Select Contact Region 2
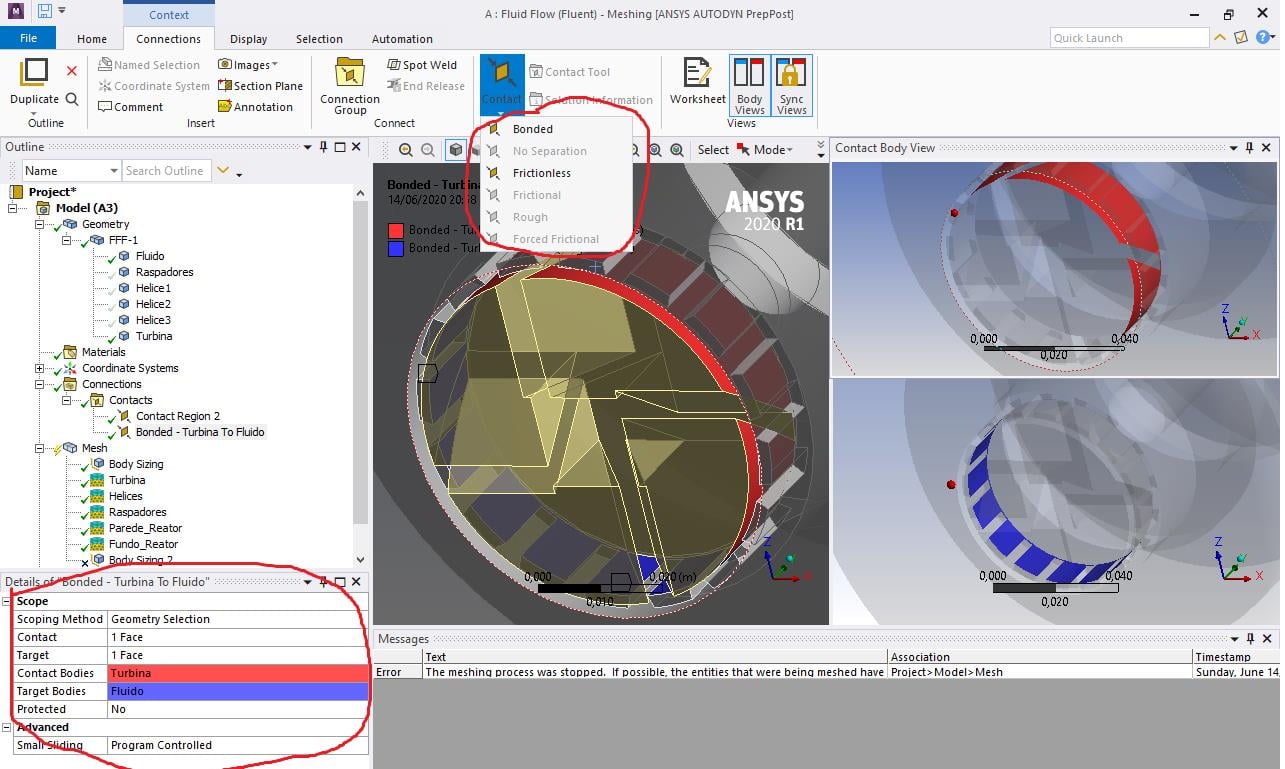The height and width of the screenshot is (769, 1285). 178,416
